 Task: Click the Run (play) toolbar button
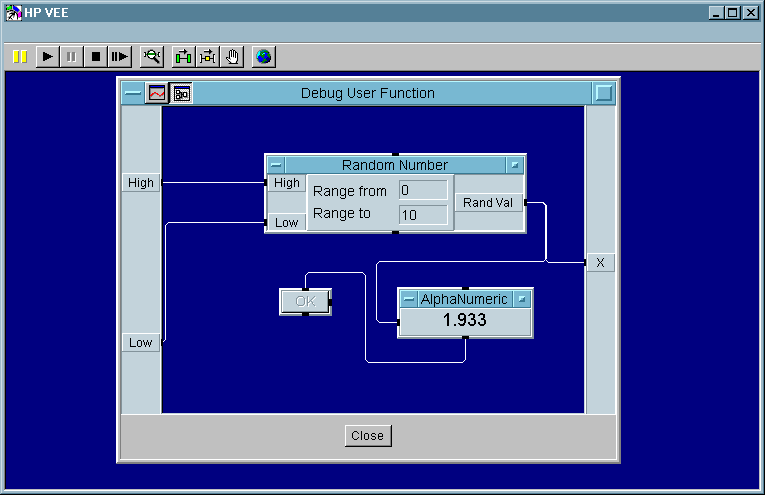click(x=47, y=57)
